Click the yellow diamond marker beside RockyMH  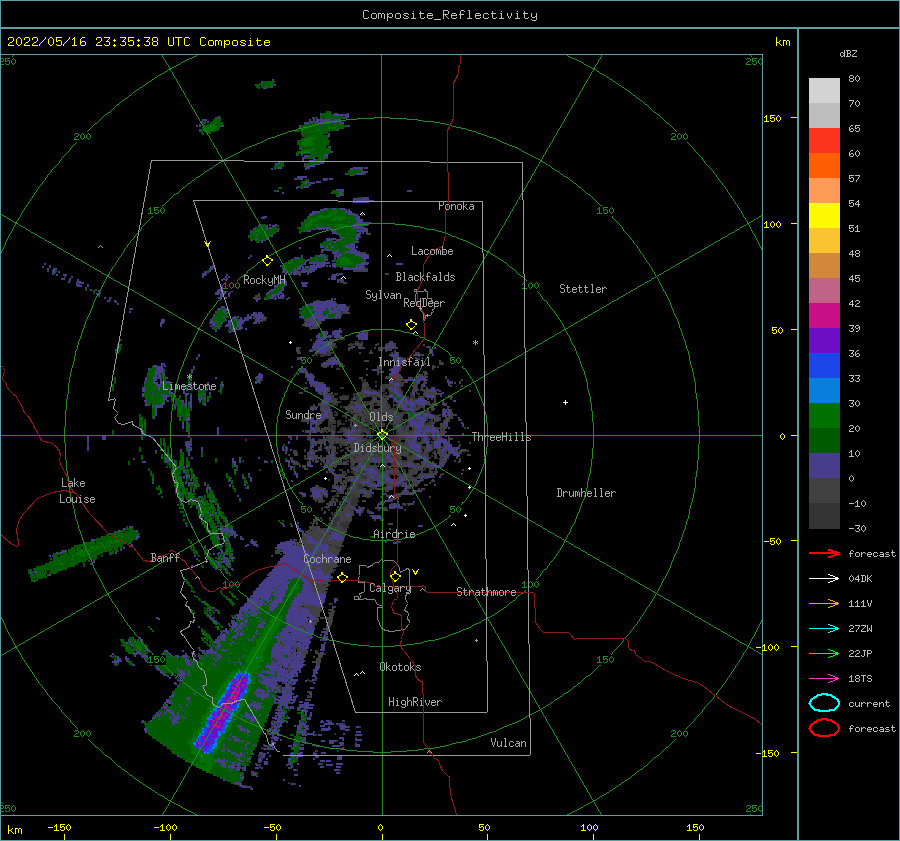(267, 261)
